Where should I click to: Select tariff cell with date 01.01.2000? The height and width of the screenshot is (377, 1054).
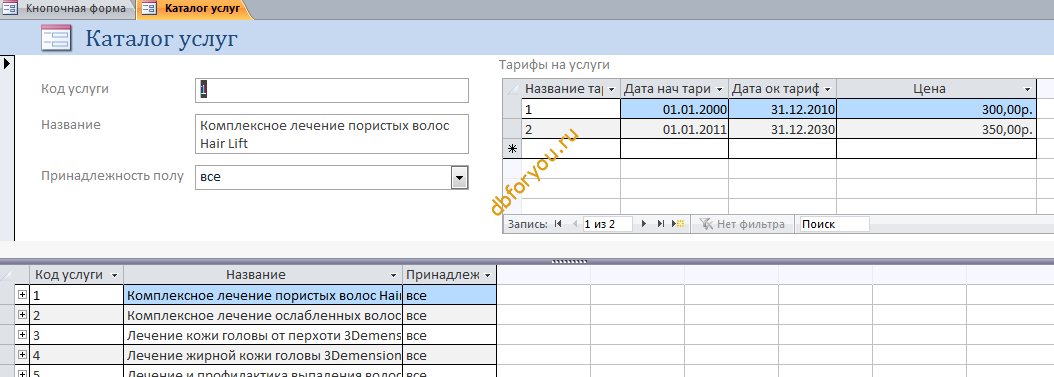pos(674,109)
